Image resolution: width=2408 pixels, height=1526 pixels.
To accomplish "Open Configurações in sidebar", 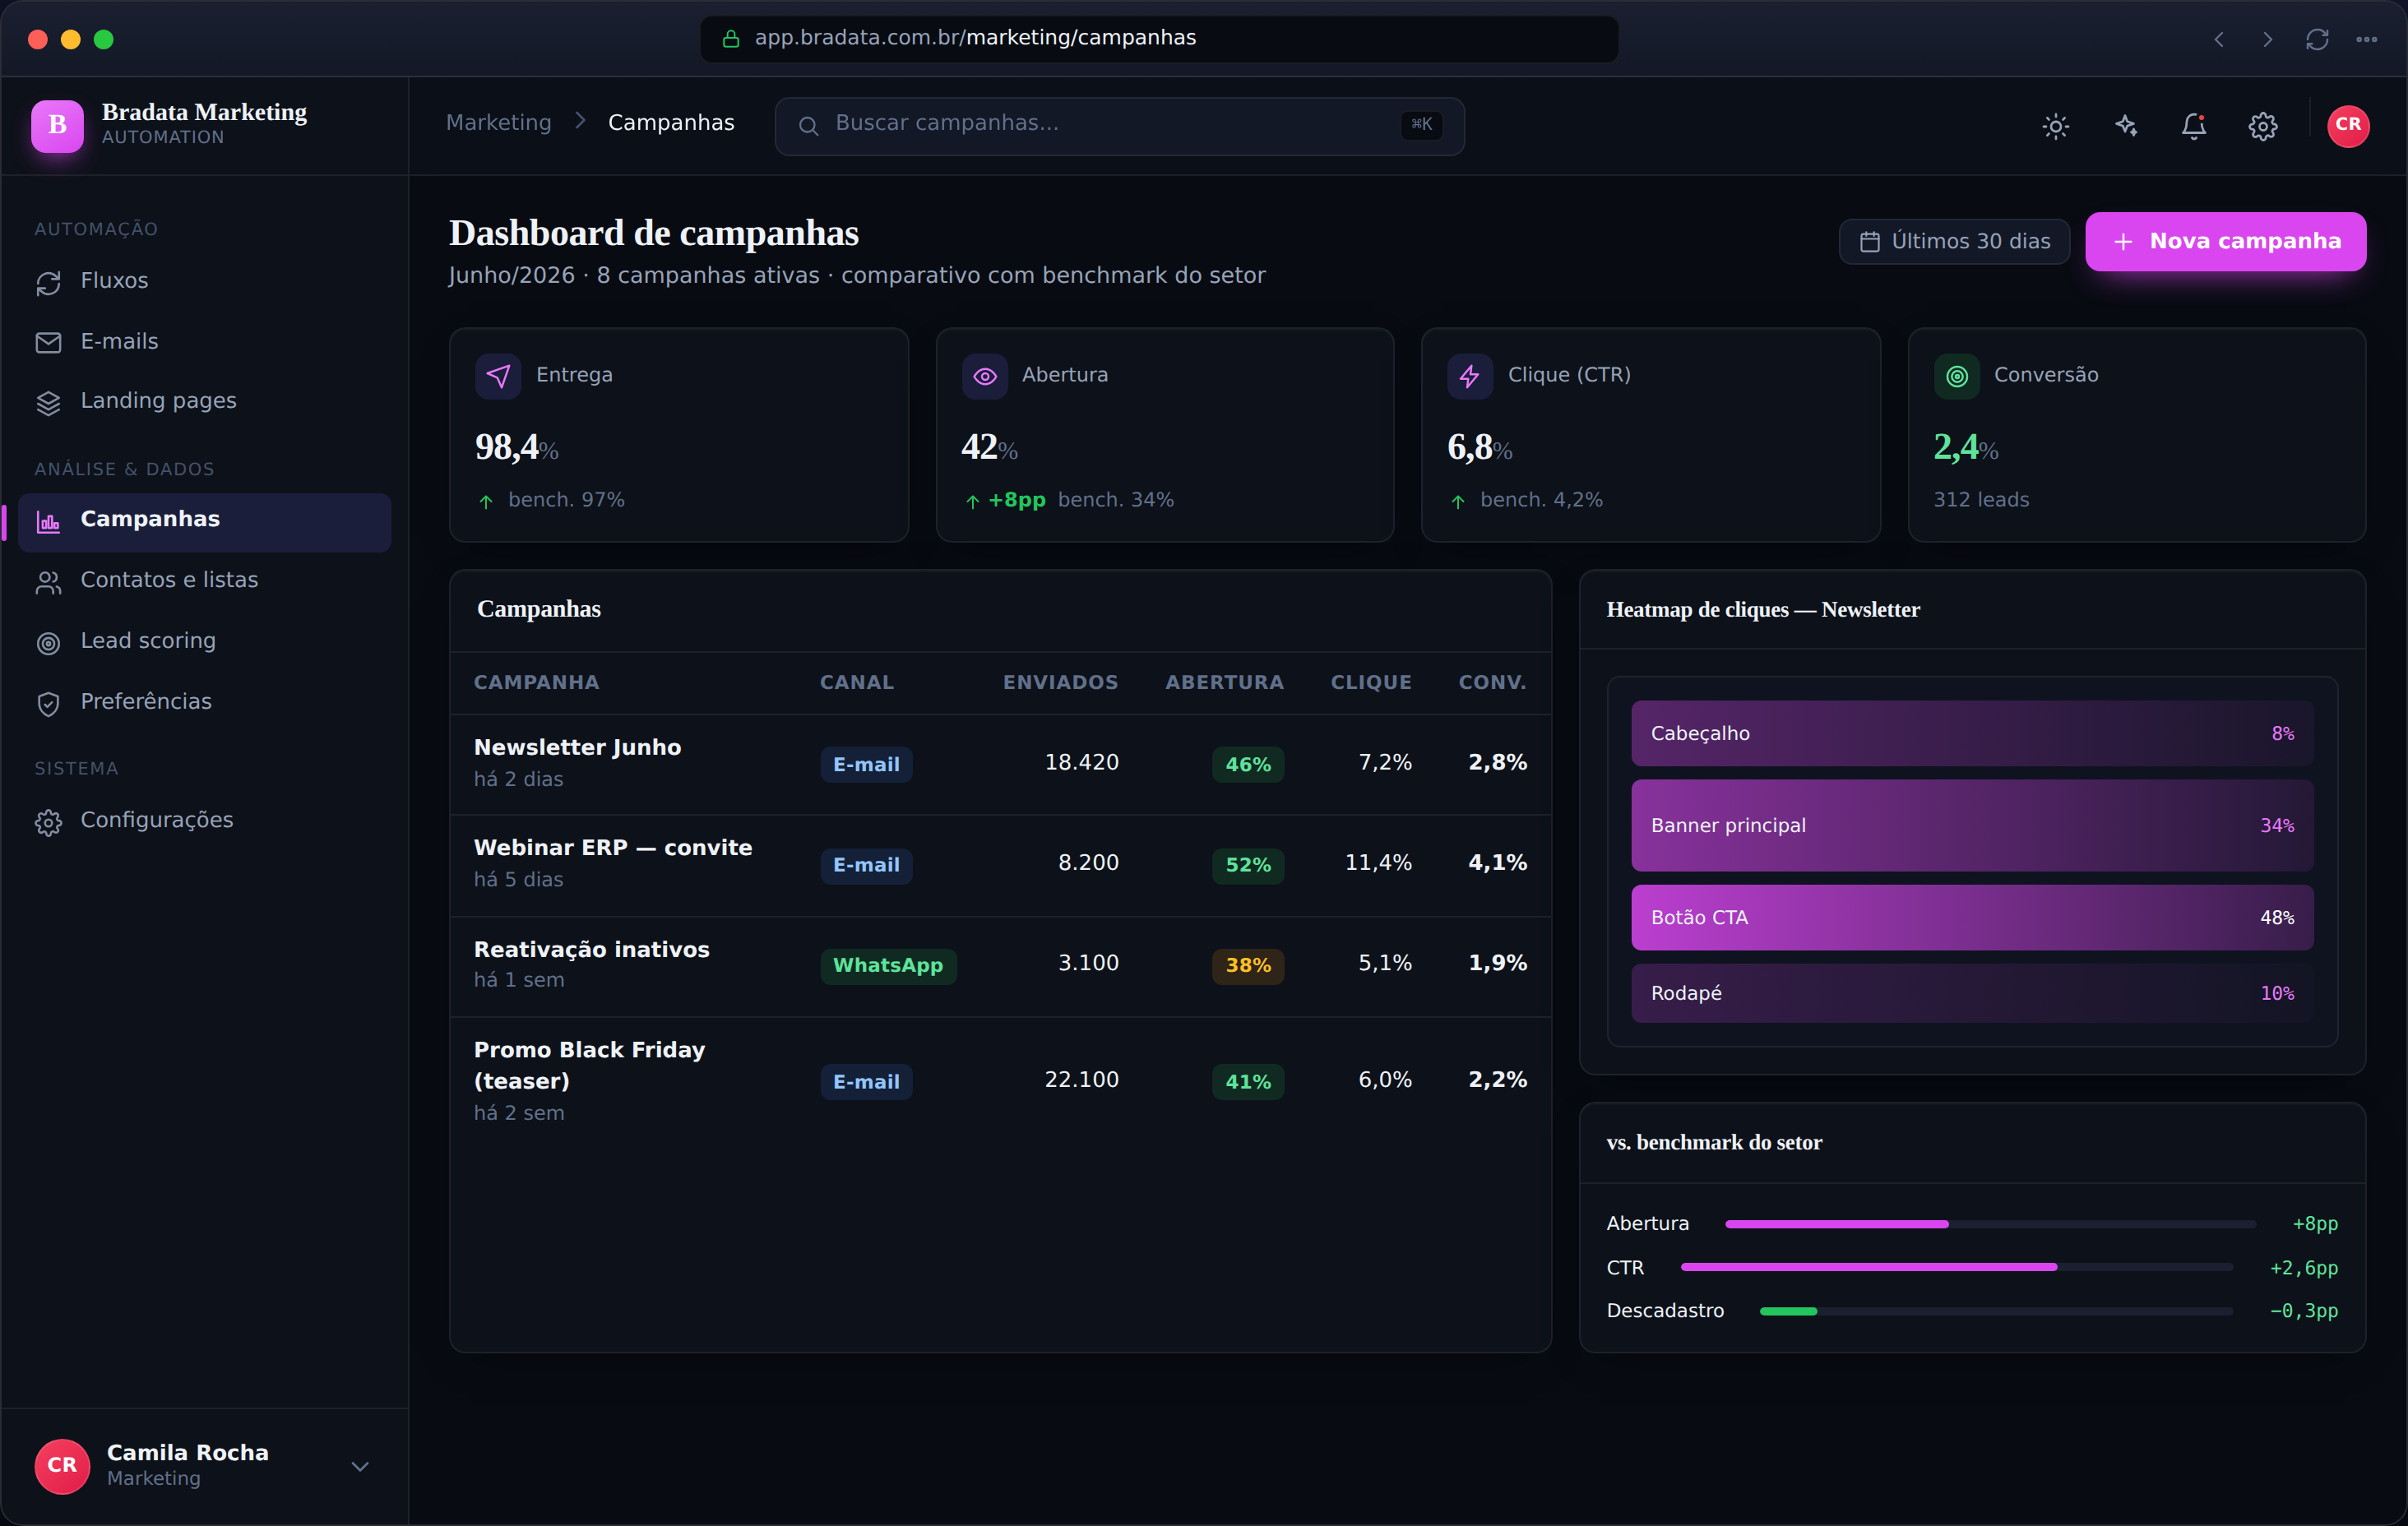I will tap(204, 821).
